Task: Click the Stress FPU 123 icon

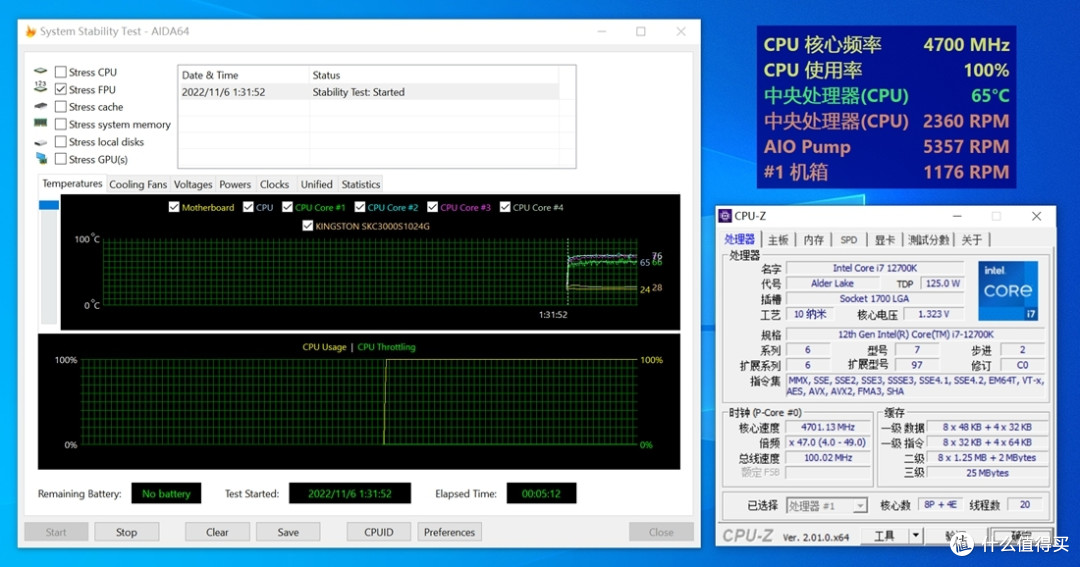Action: point(41,87)
